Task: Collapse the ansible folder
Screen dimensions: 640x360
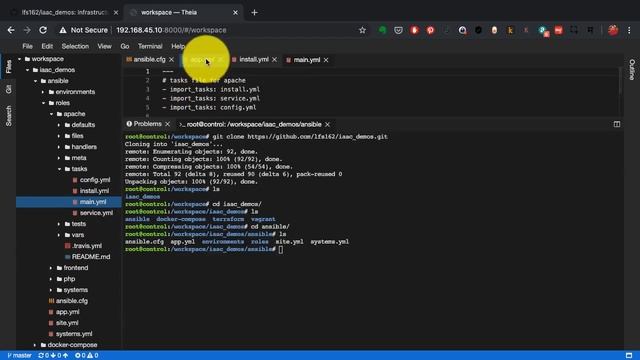Action: pos(36,81)
